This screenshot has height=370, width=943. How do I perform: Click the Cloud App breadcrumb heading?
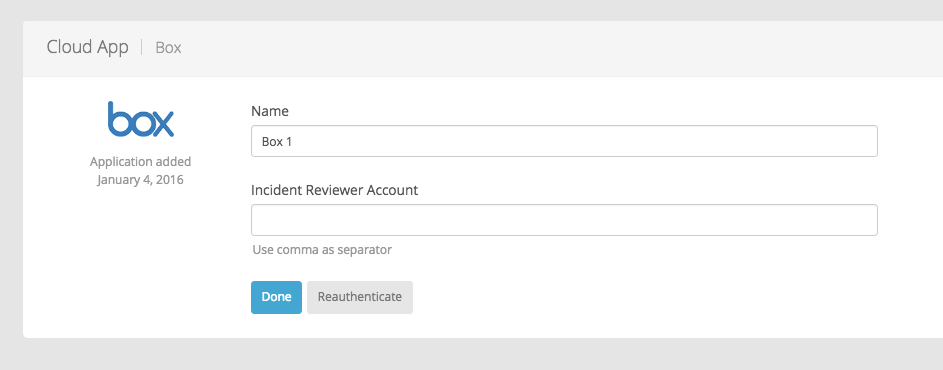pyautogui.click(x=88, y=47)
